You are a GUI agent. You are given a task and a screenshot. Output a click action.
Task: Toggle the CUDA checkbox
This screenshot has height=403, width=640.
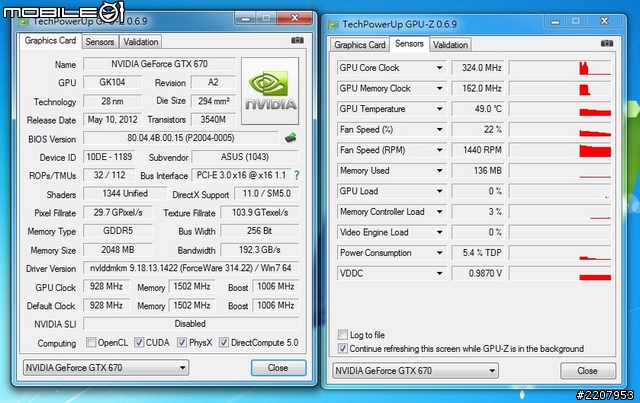(x=139, y=342)
